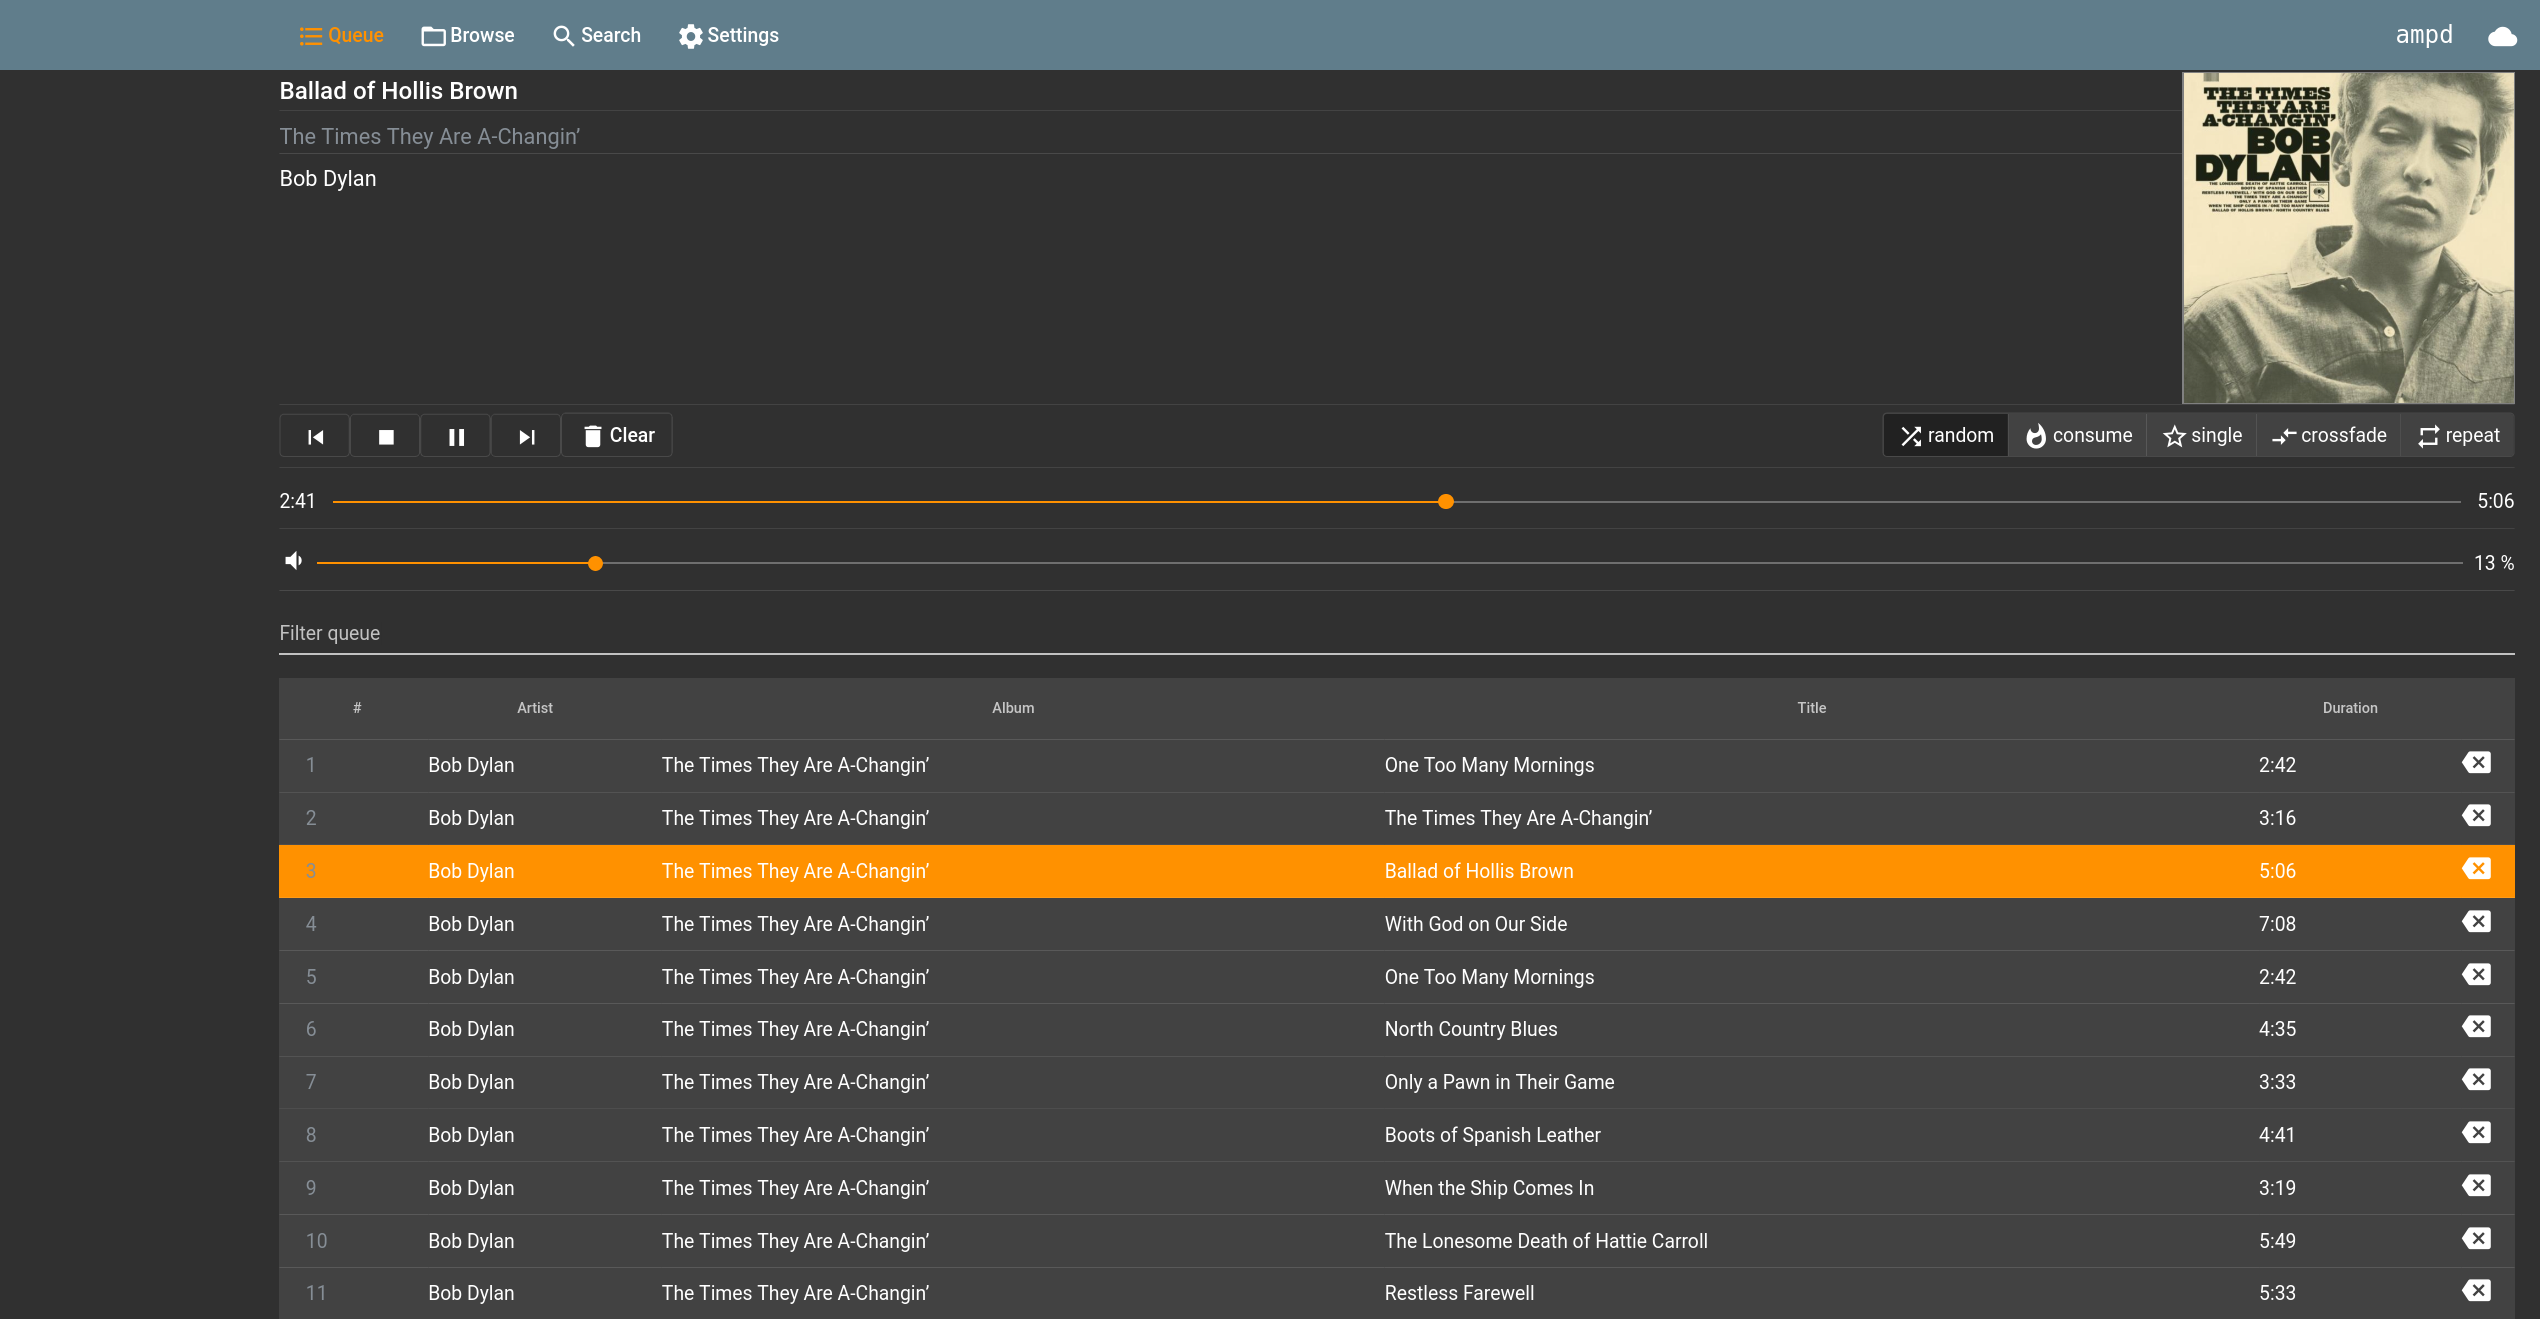Click the ampd logo text

[x=2424, y=35]
